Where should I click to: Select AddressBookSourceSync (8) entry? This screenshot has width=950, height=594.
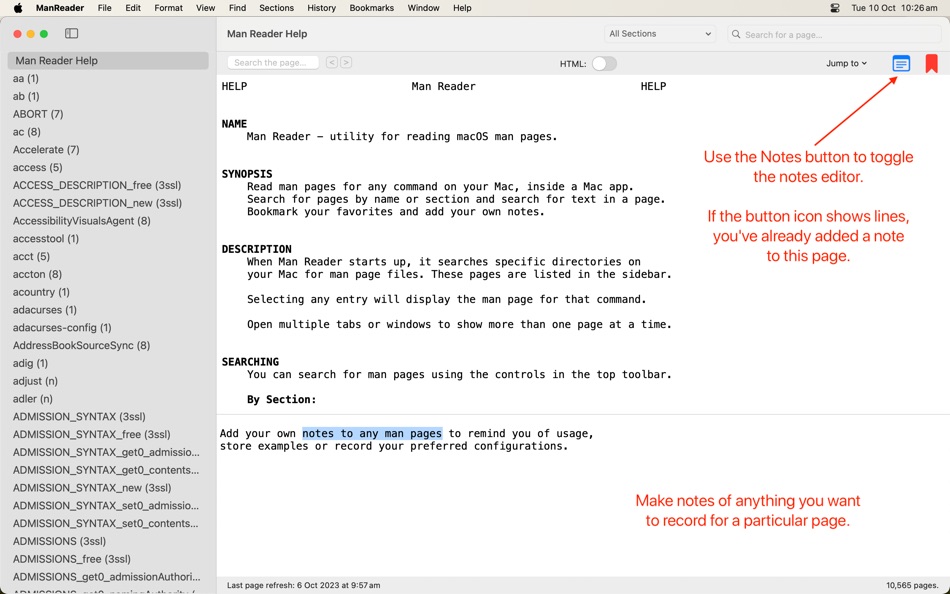[108, 345]
